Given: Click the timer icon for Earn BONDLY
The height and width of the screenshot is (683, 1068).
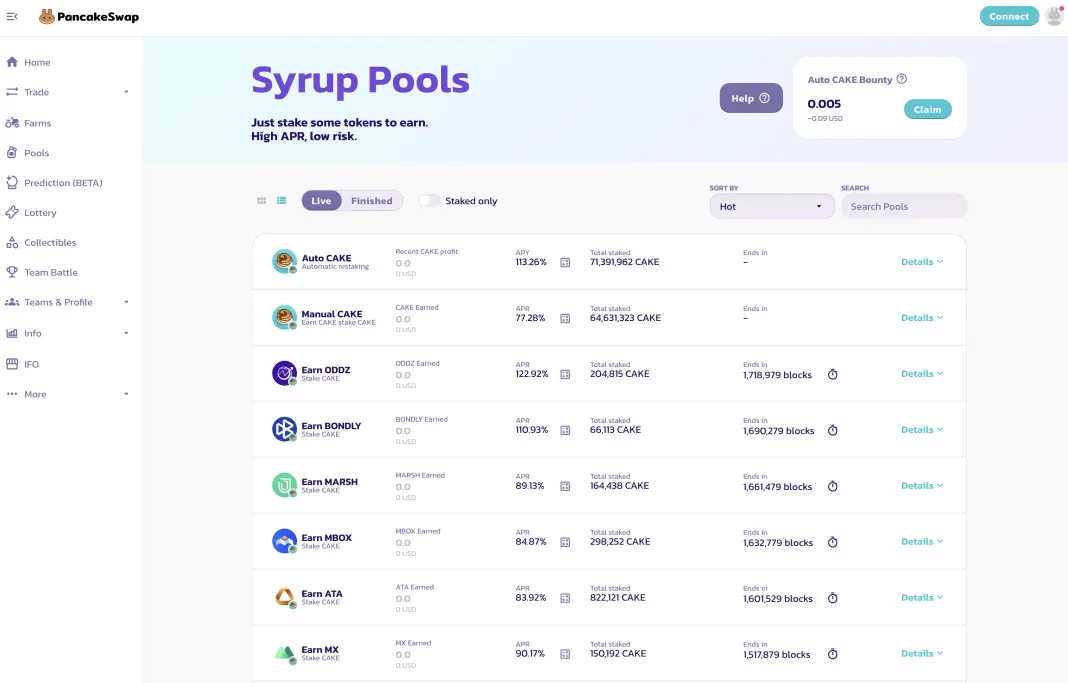Looking at the screenshot, I should pos(832,430).
